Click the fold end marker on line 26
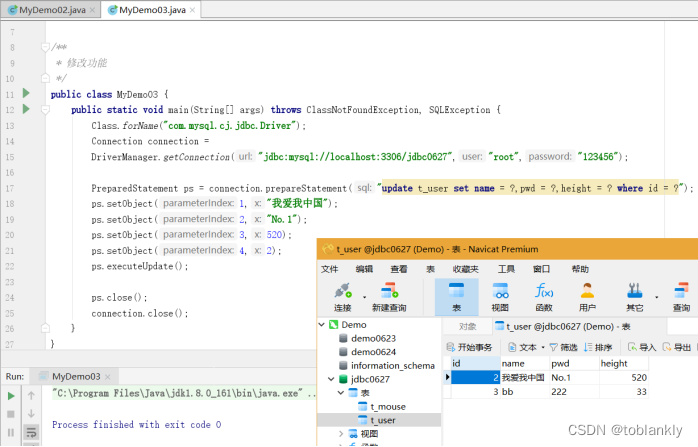The image size is (698, 447). 45,328
